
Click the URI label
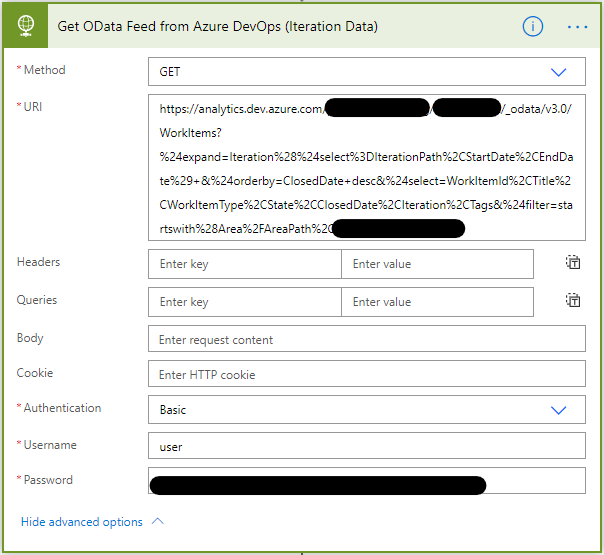point(33,107)
